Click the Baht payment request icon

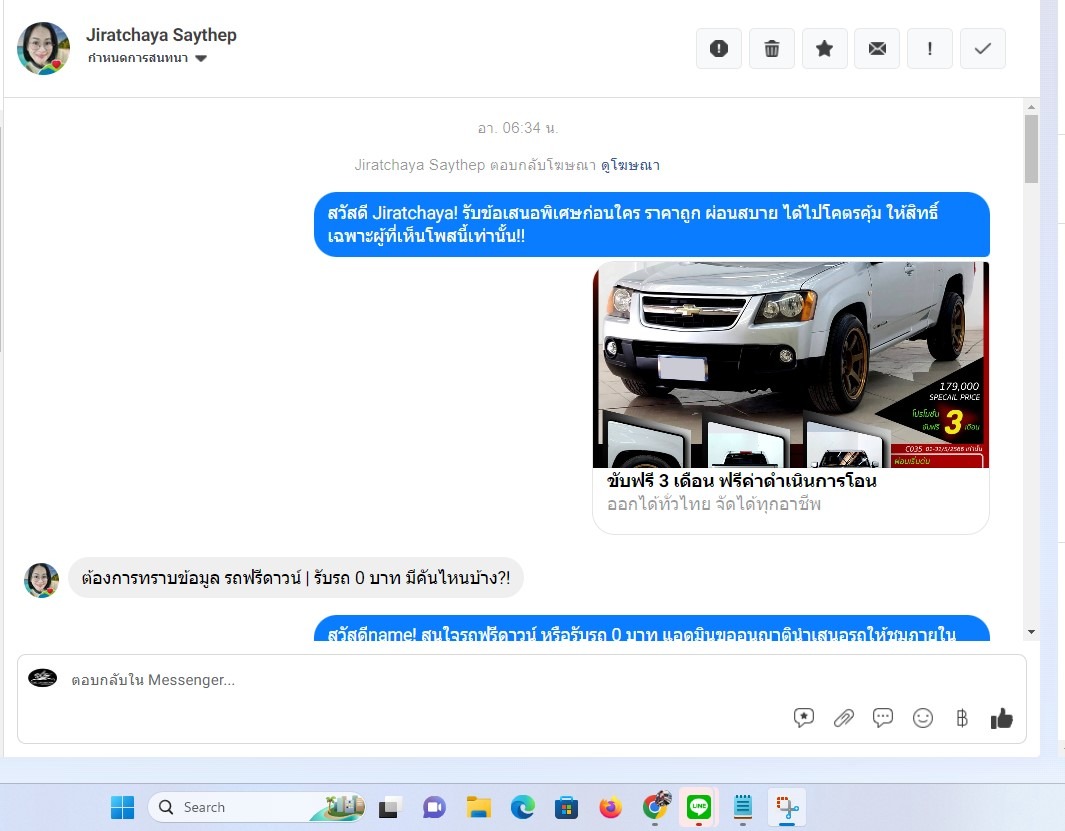click(962, 718)
